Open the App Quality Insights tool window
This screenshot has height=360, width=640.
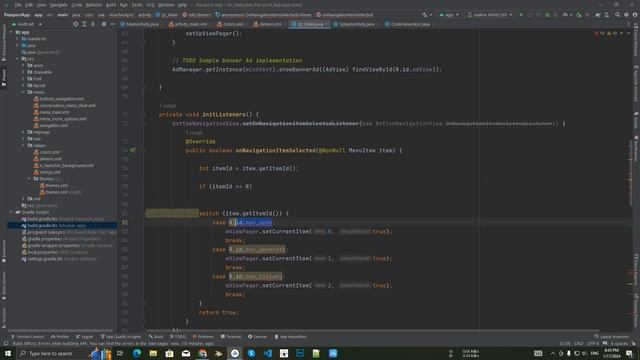click(x=121, y=337)
